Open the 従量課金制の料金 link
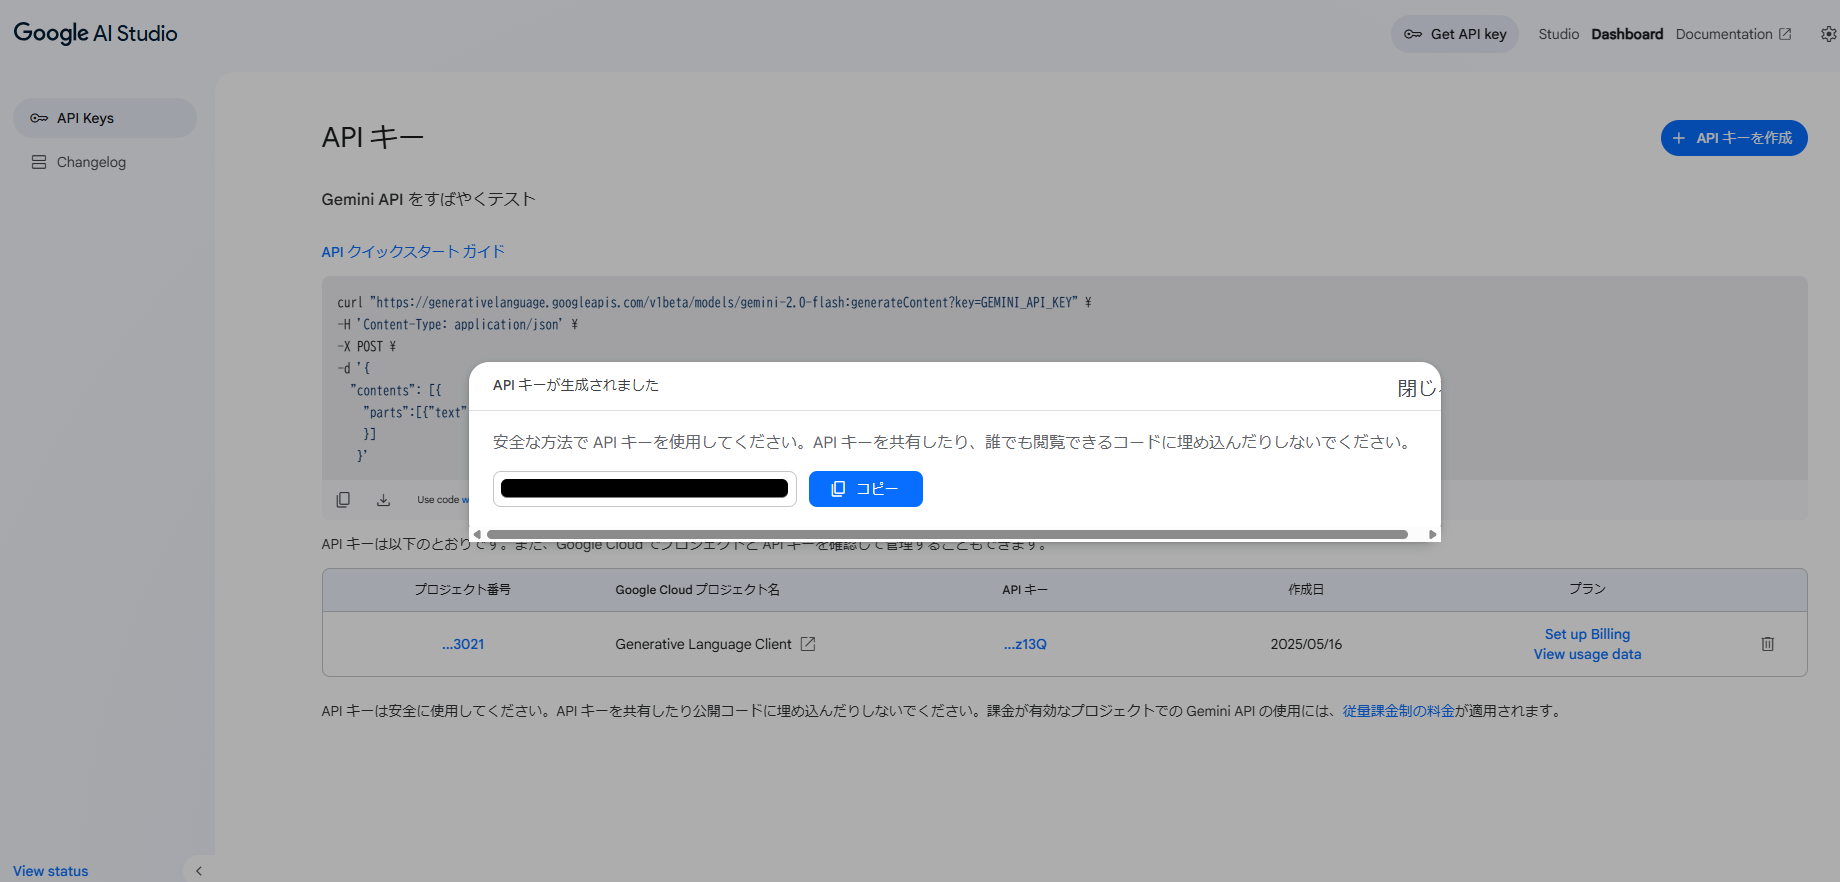1840x882 pixels. pyautogui.click(x=1398, y=711)
